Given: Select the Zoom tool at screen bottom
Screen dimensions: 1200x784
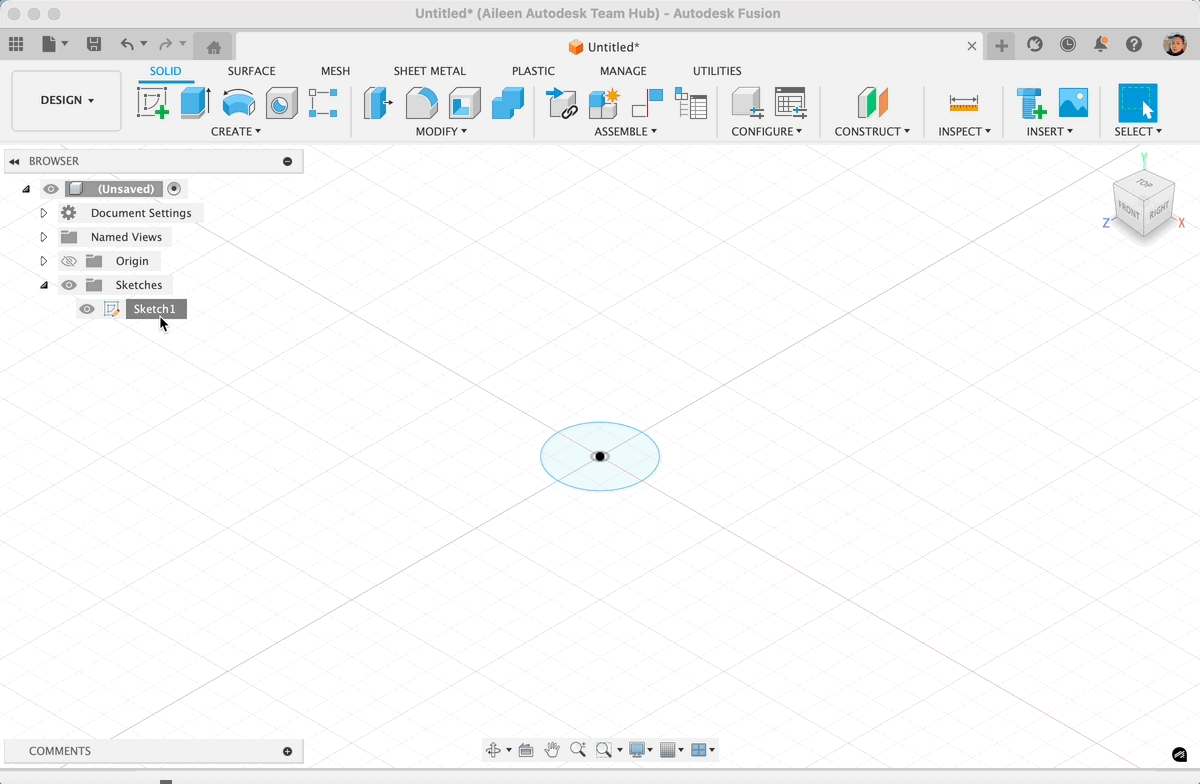Looking at the screenshot, I should point(578,749).
